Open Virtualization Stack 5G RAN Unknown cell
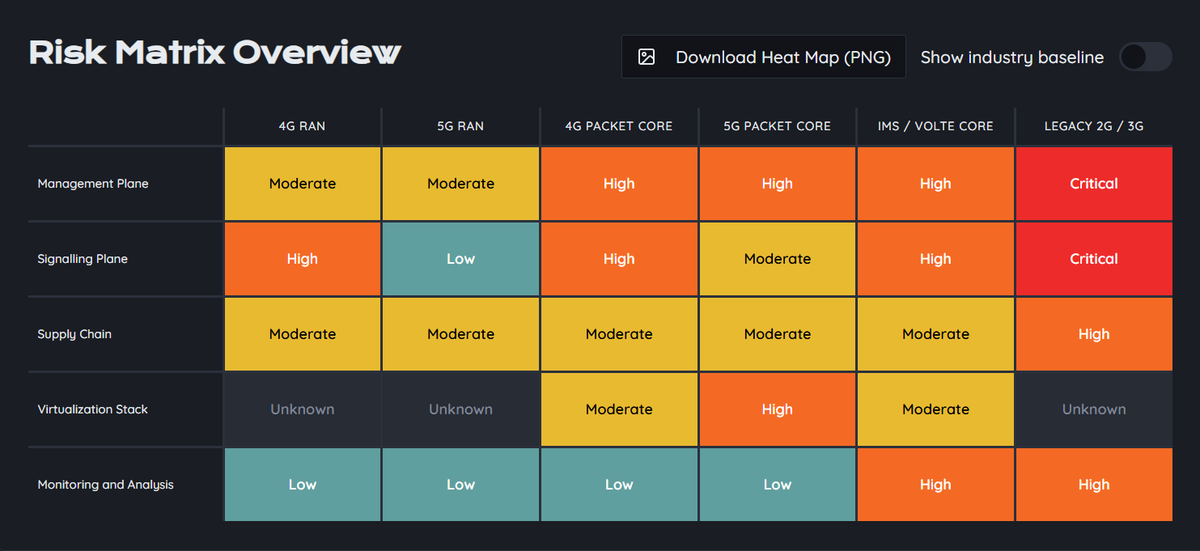The image size is (1200, 551). (461, 409)
